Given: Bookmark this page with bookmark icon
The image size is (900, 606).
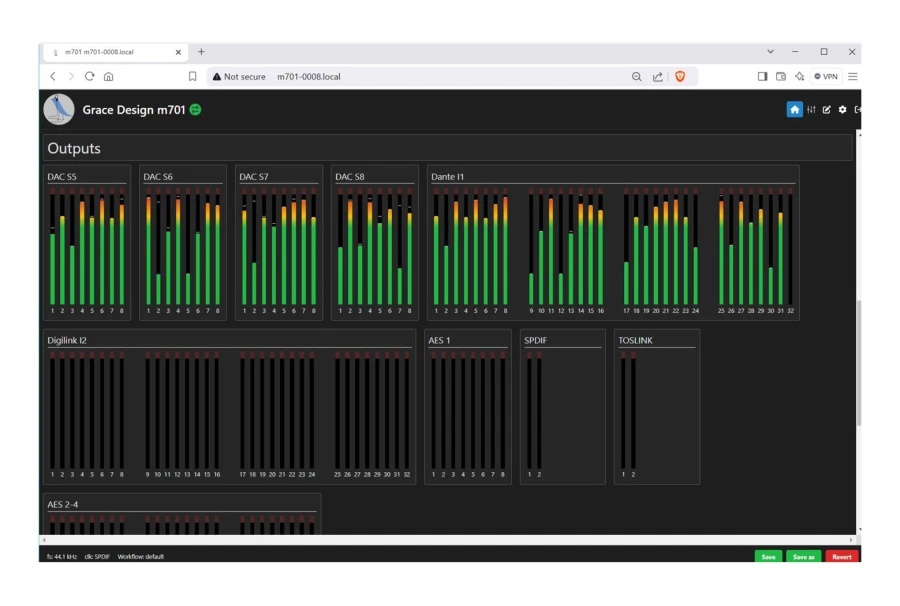Looking at the screenshot, I should (x=192, y=76).
